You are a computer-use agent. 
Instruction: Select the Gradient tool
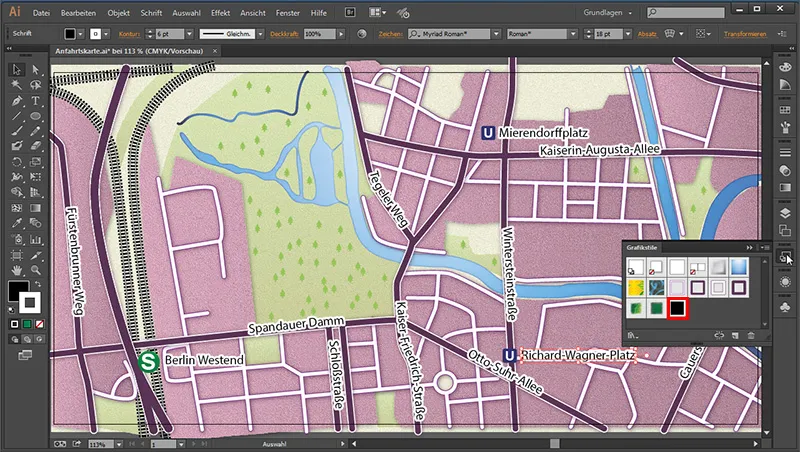pyautogui.click(x=35, y=208)
